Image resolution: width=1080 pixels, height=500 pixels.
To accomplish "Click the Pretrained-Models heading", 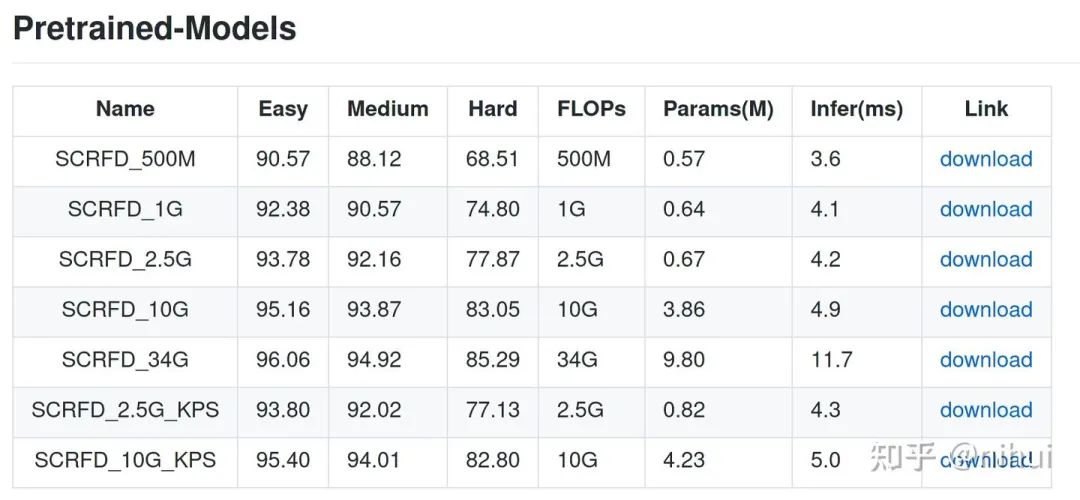I will [x=155, y=28].
